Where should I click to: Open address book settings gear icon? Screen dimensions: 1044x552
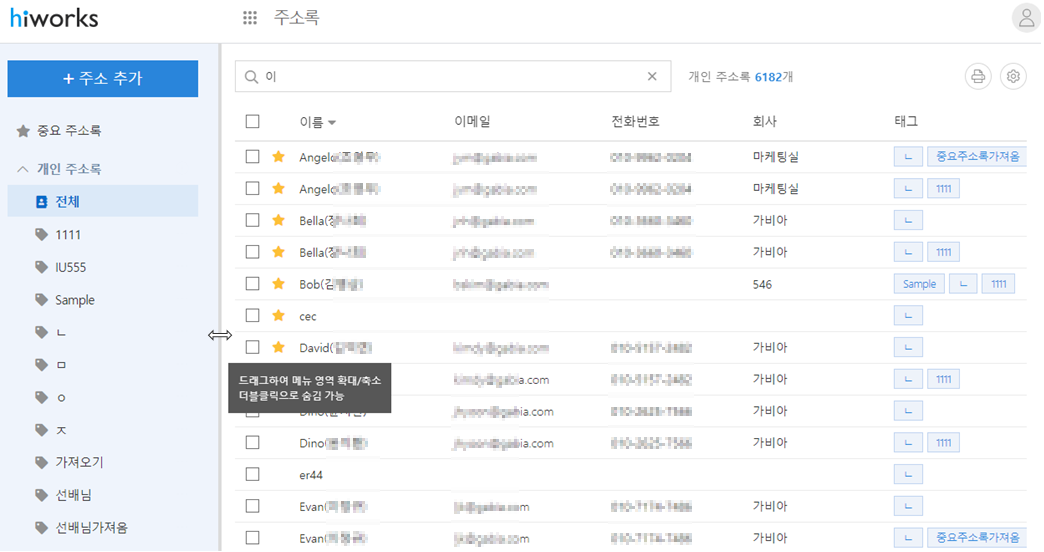[1013, 76]
